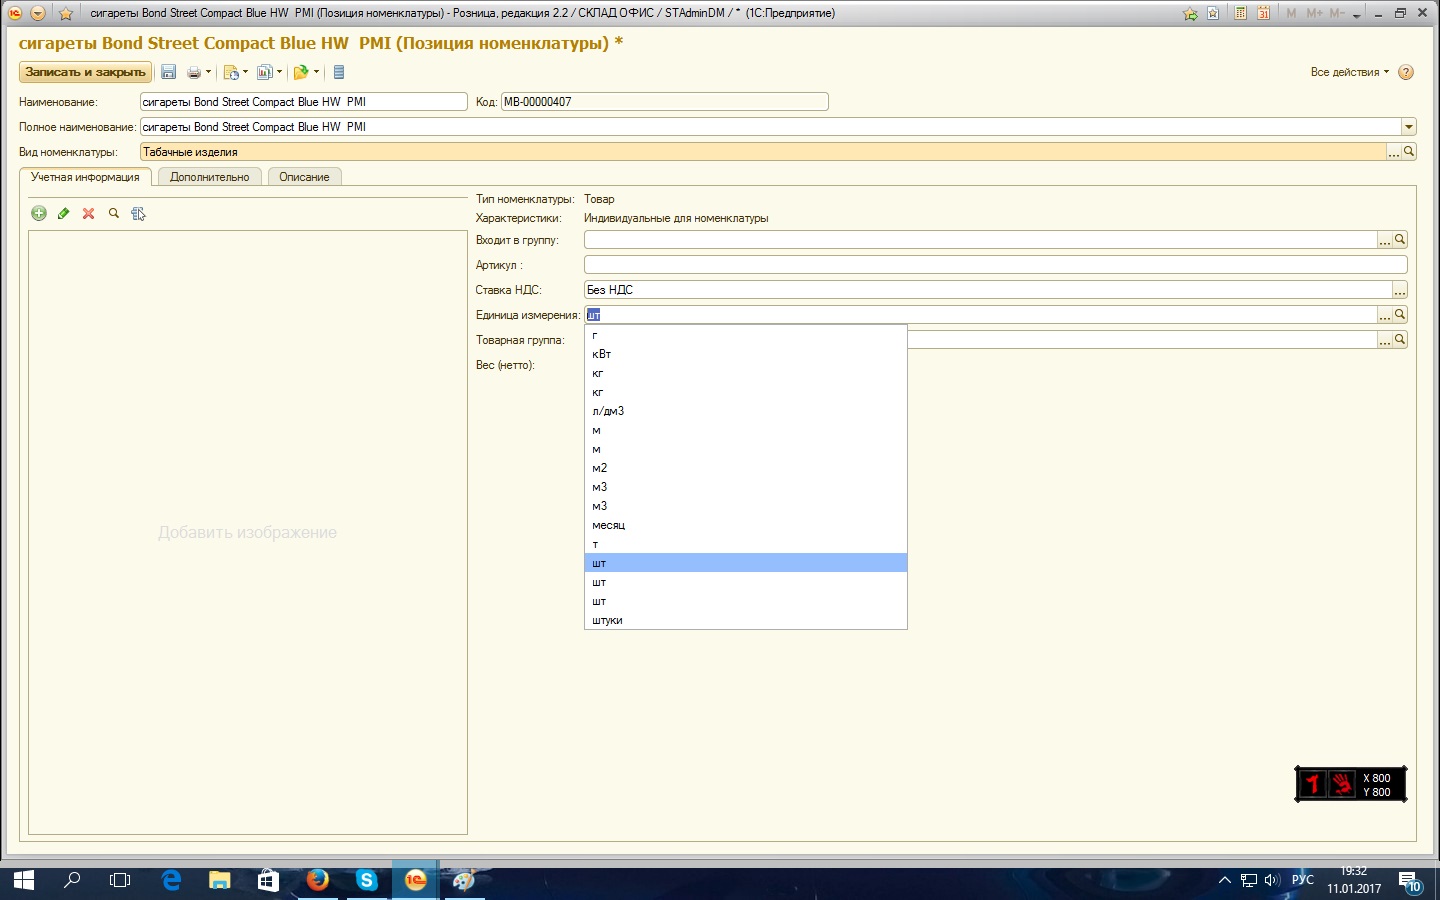The image size is (1440, 900).
Task: Click the Наименование input field
Action: (x=303, y=102)
